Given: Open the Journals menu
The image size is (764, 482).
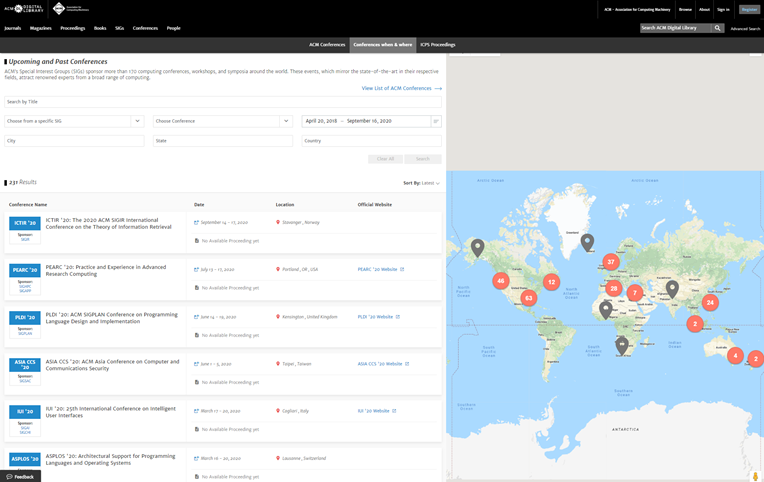Looking at the screenshot, I should [13, 28].
